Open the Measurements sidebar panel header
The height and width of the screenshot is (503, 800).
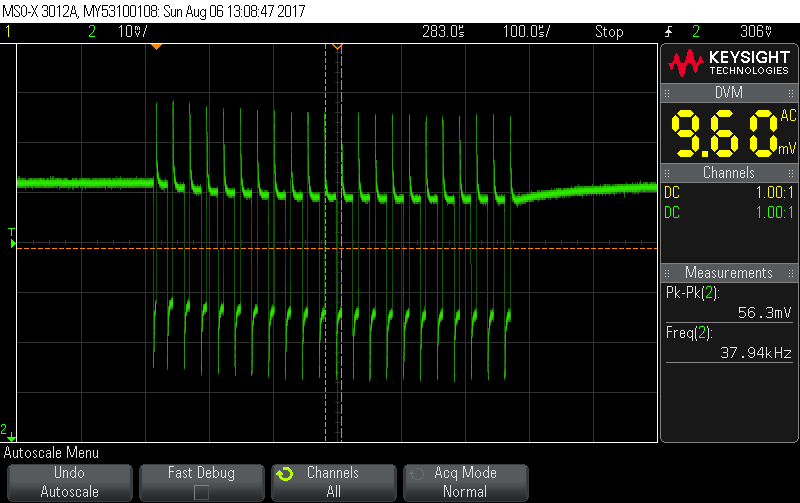coord(728,273)
